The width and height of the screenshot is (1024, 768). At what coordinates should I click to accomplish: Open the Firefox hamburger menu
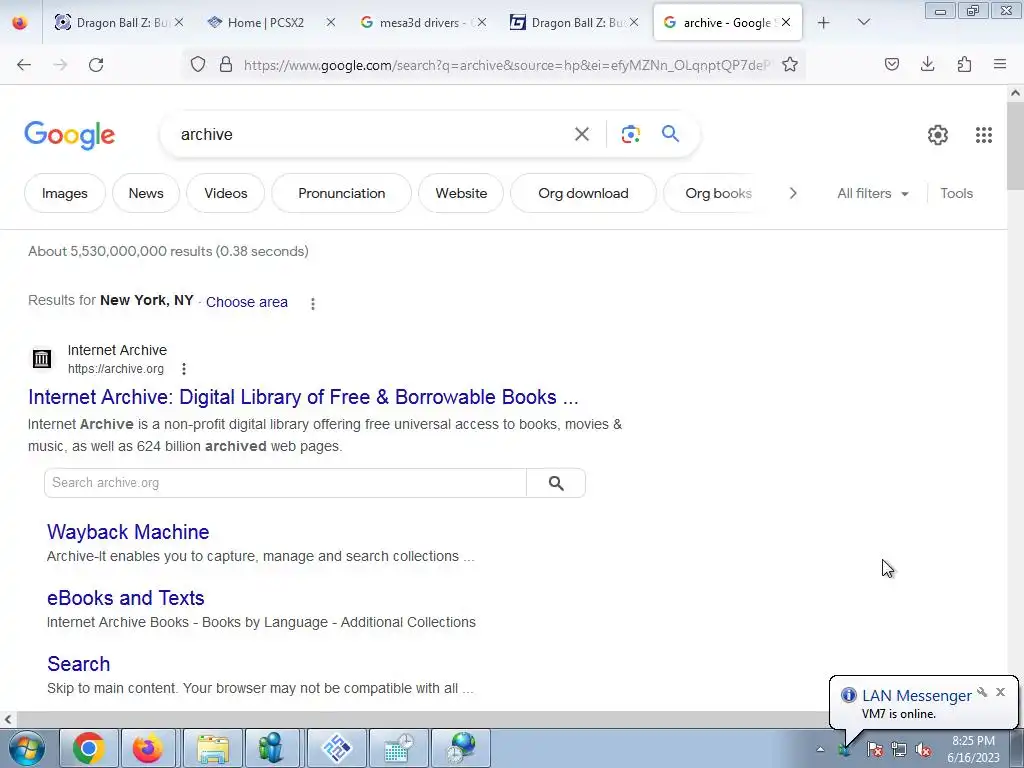tap(1000, 64)
